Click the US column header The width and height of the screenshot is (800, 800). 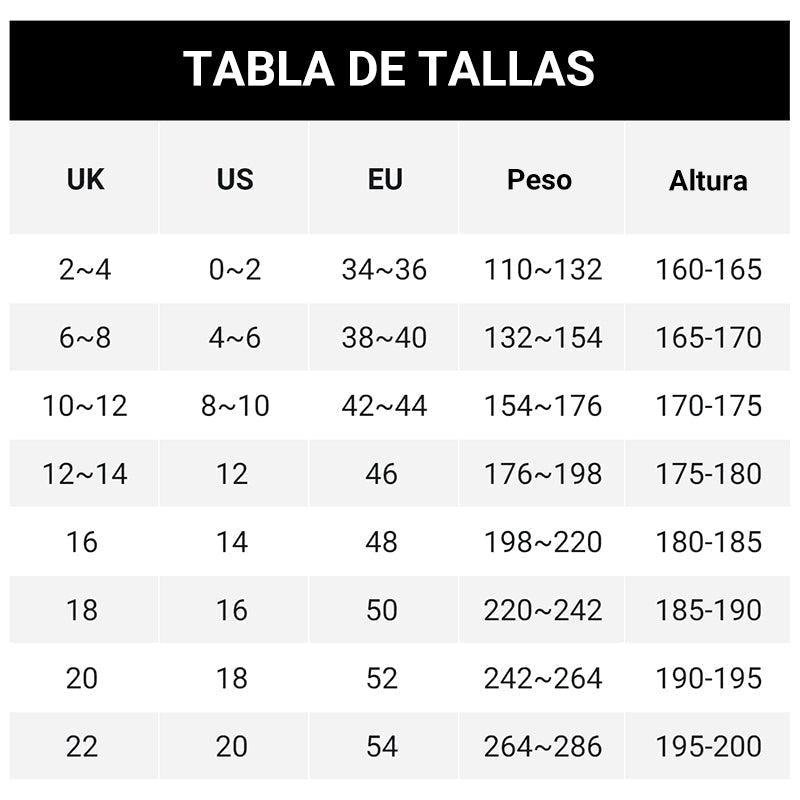point(235,180)
